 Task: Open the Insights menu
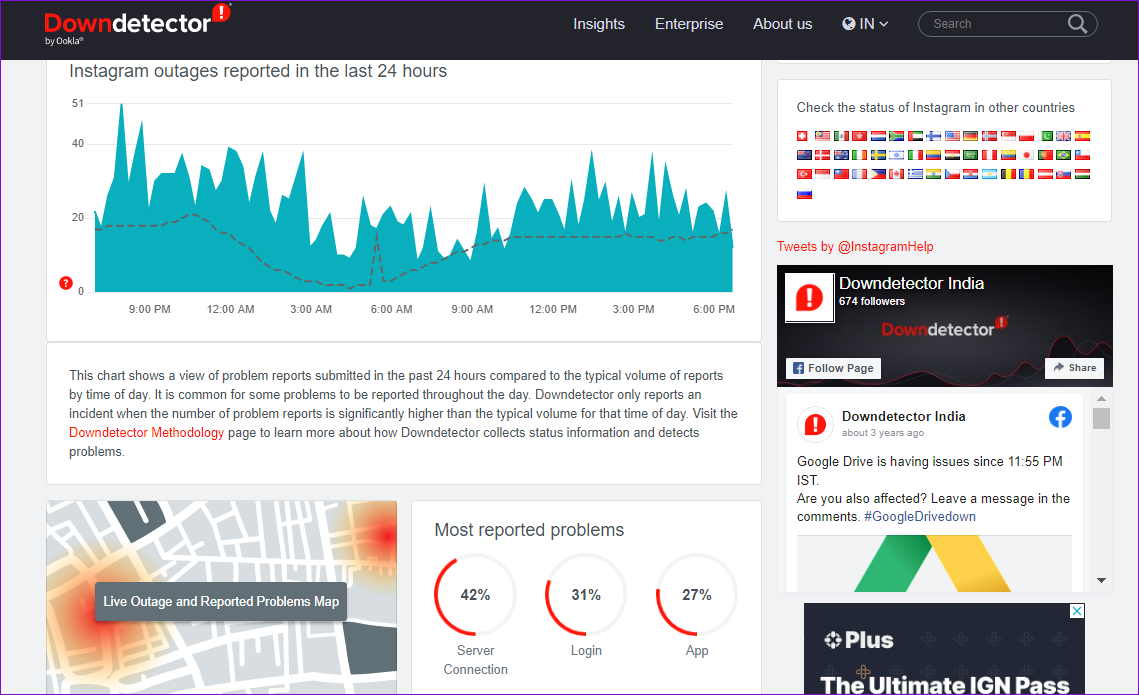pyautogui.click(x=599, y=24)
